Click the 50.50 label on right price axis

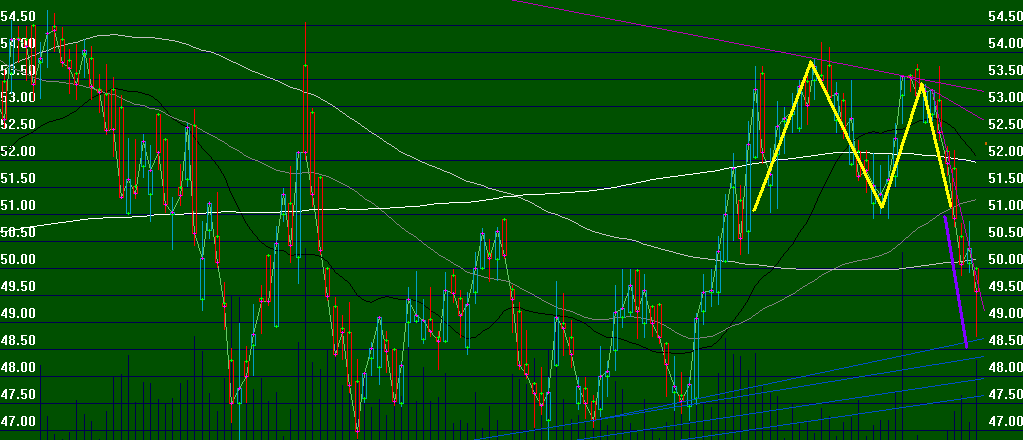click(1005, 232)
